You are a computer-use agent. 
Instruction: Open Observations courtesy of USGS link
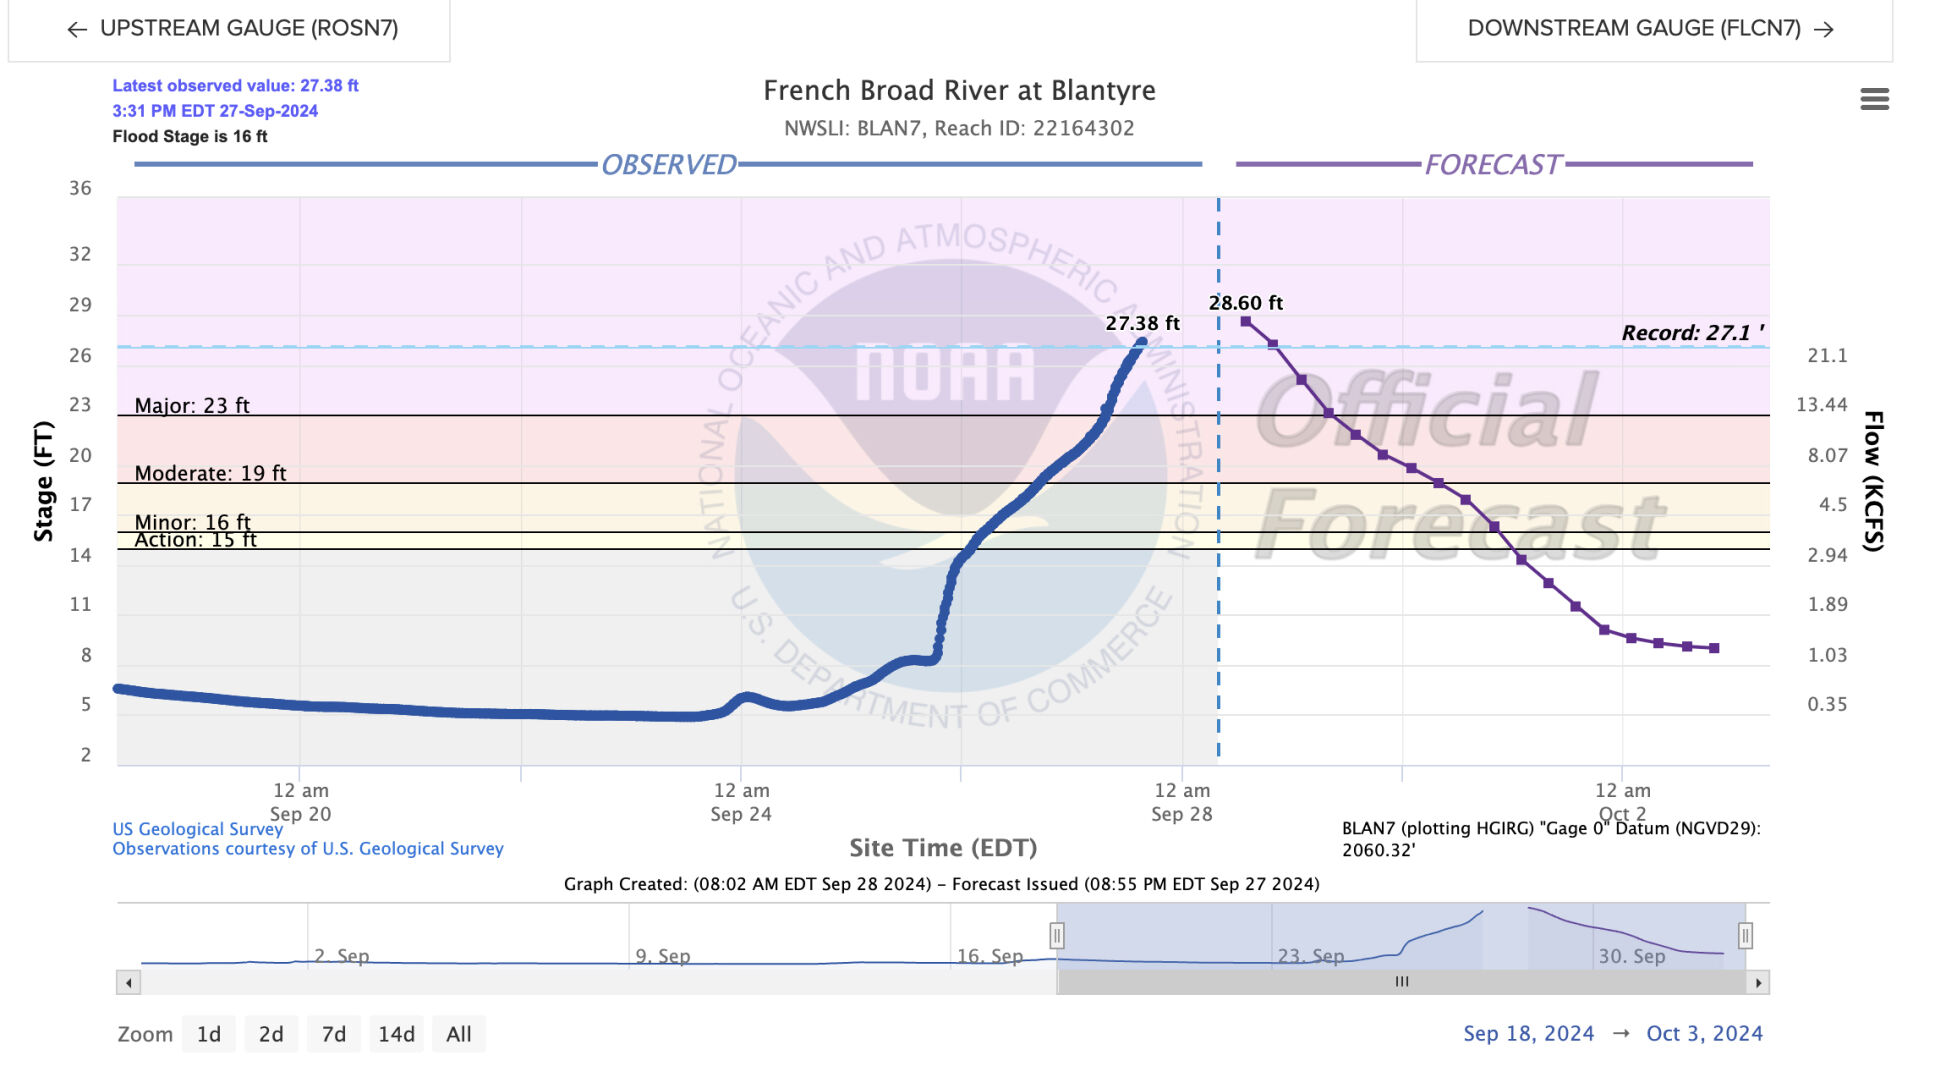[x=307, y=849]
